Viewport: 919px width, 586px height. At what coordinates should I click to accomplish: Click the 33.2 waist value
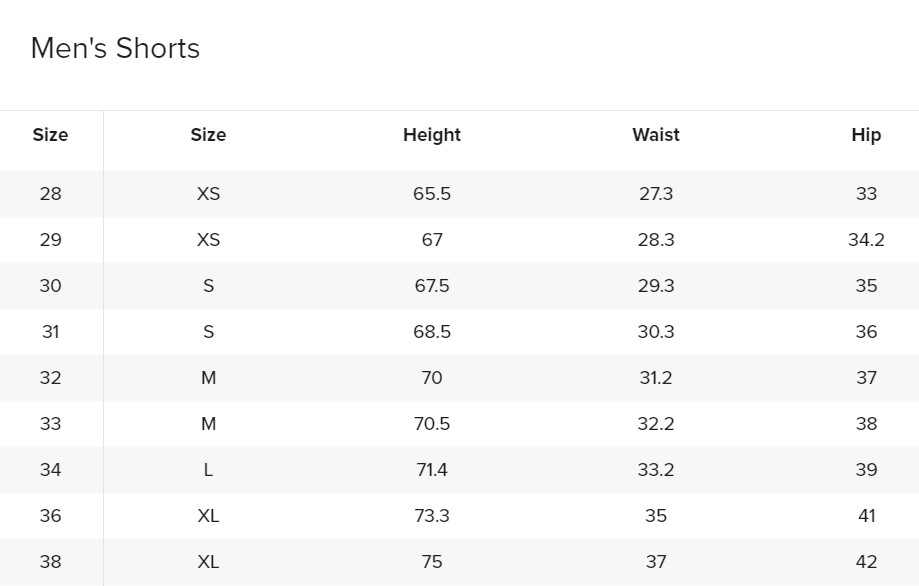click(656, 470)
